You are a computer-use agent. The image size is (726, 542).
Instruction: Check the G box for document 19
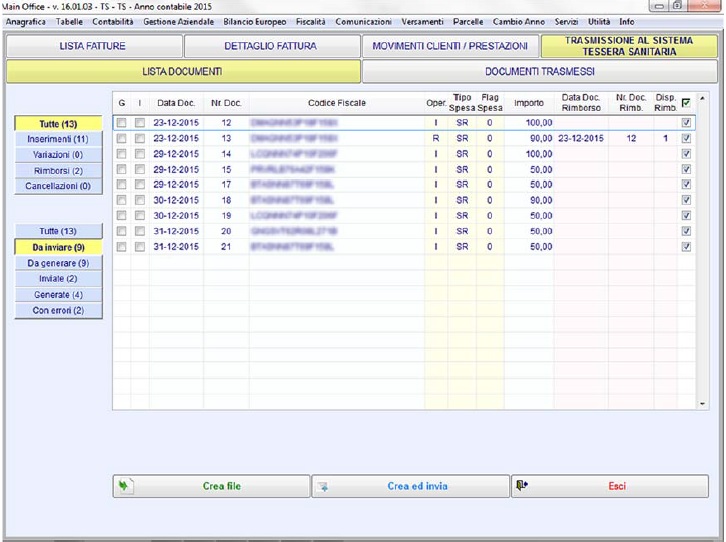[x=121, y=215]
